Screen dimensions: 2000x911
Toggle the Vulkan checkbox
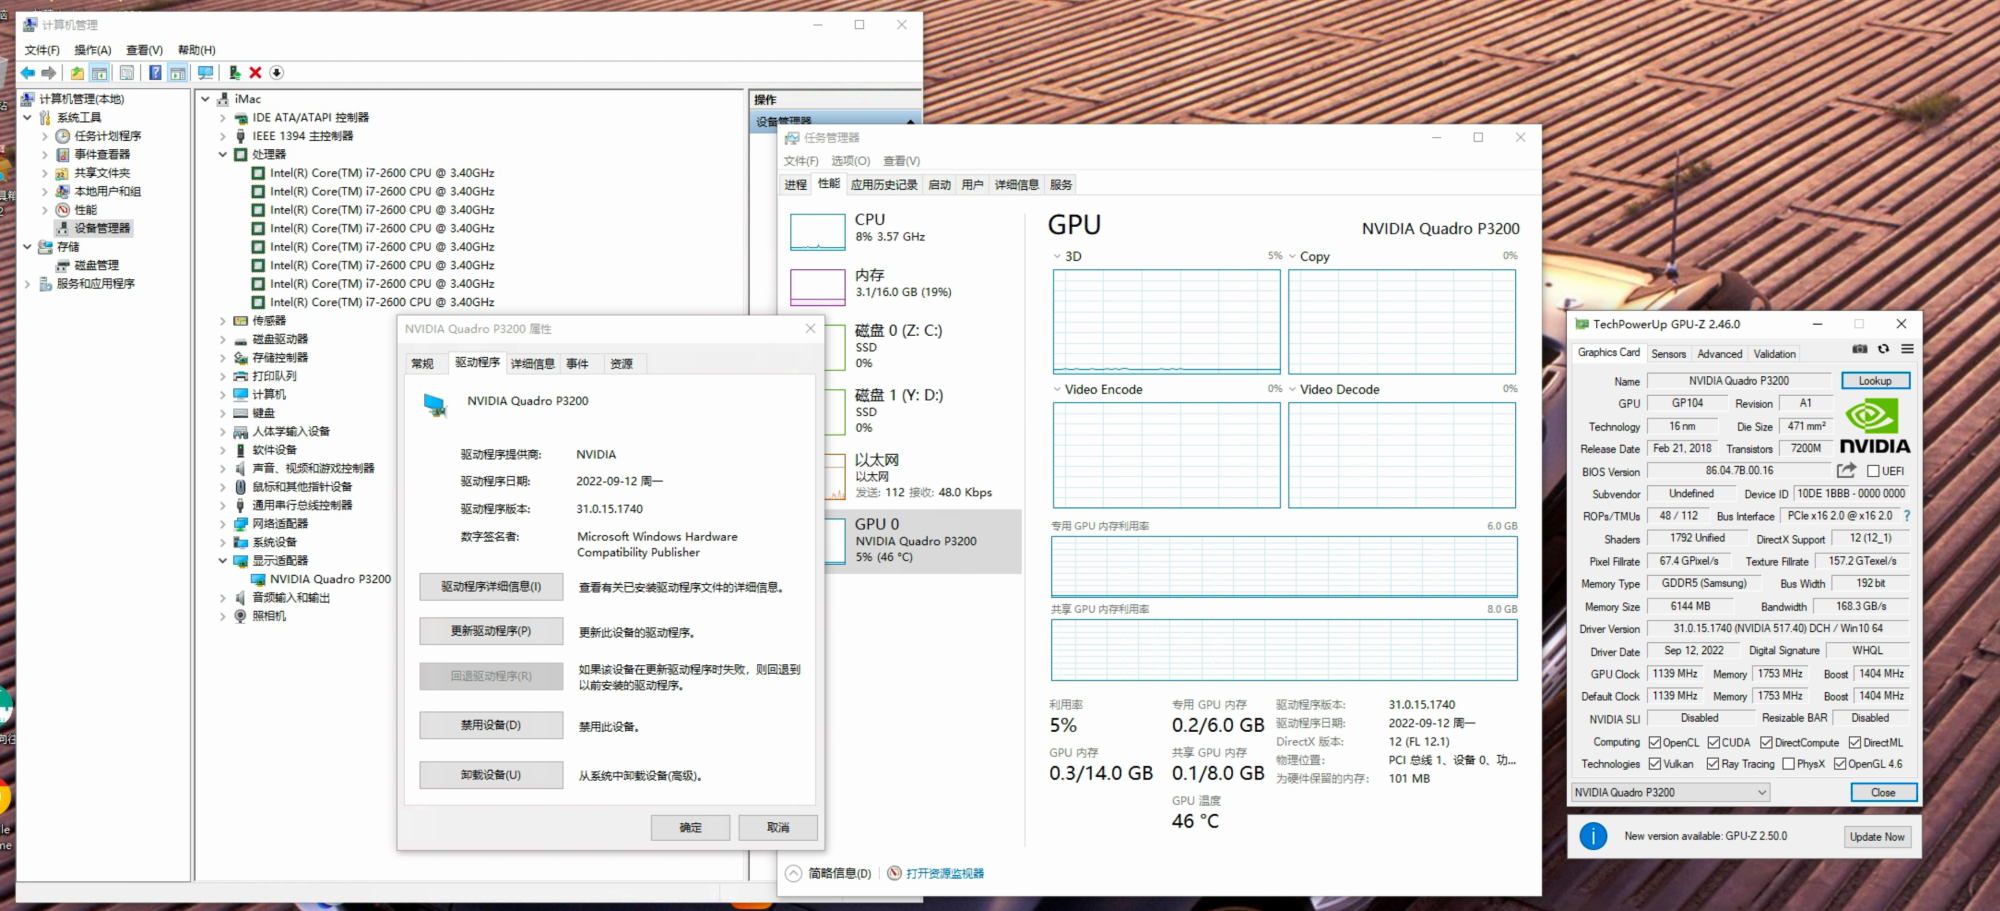[x=1655, y=764]
